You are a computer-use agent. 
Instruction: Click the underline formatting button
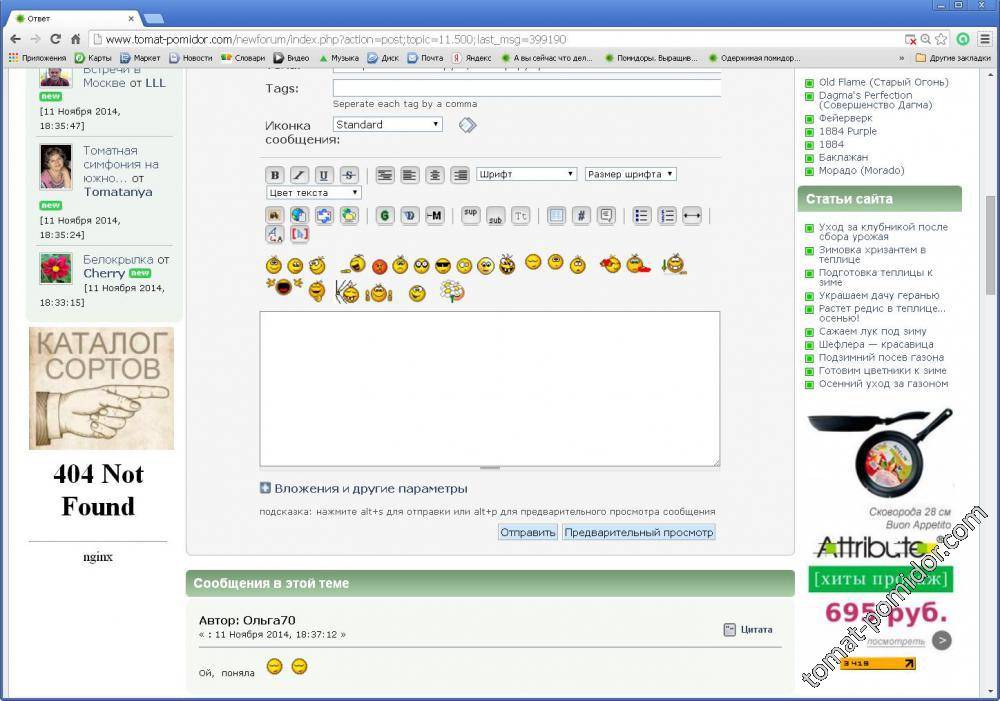323,175
